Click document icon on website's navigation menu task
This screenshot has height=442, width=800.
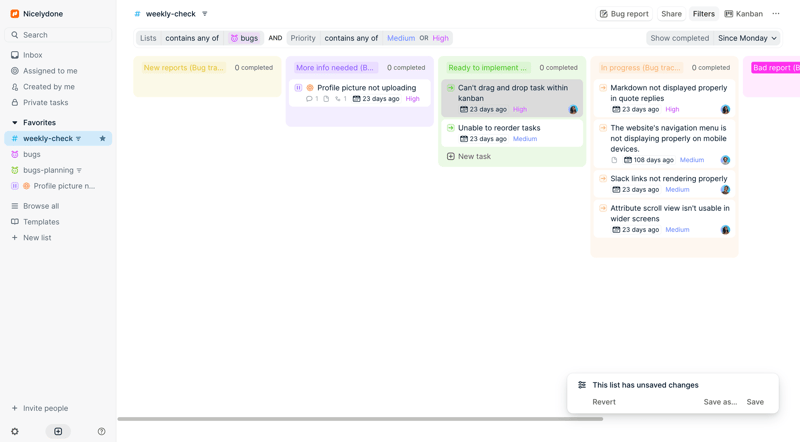pyautogui.click(x=614, y=160)
